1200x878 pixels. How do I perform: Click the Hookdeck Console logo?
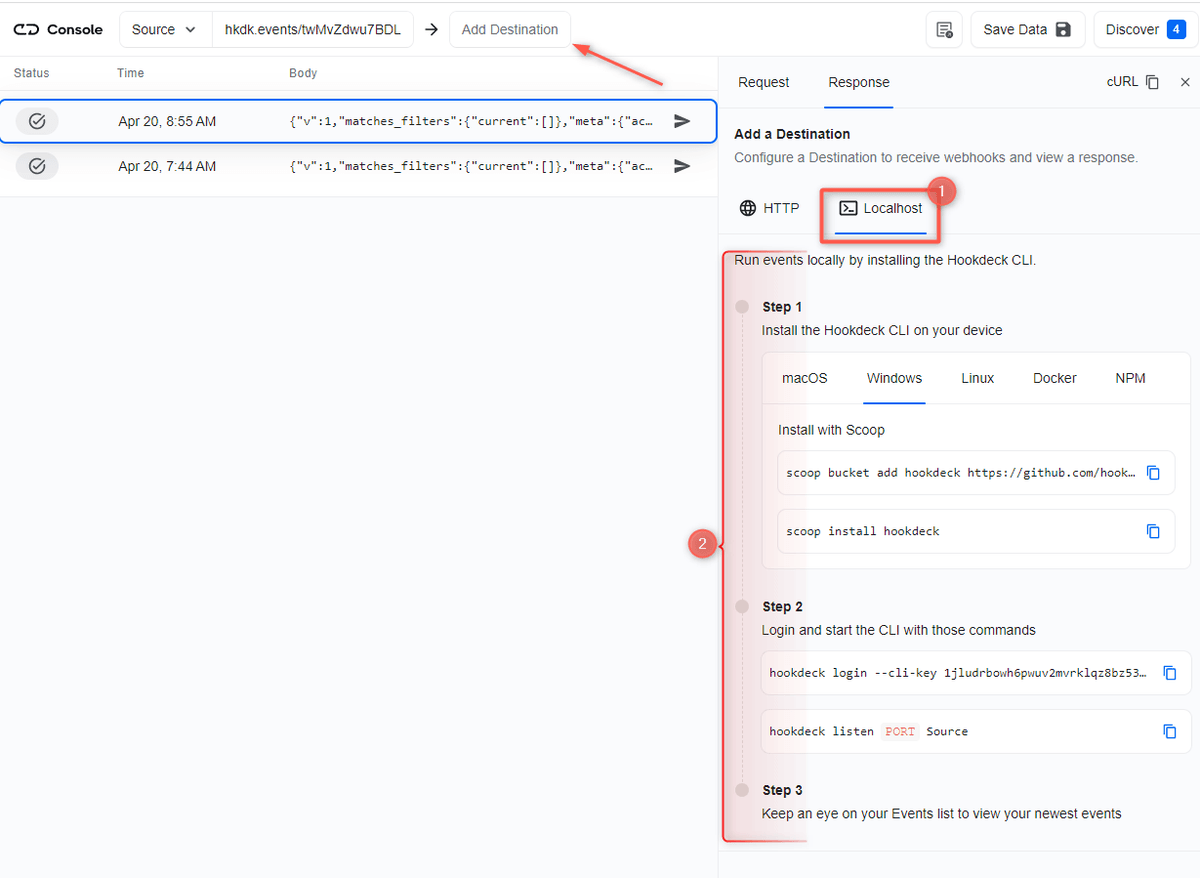57,29
